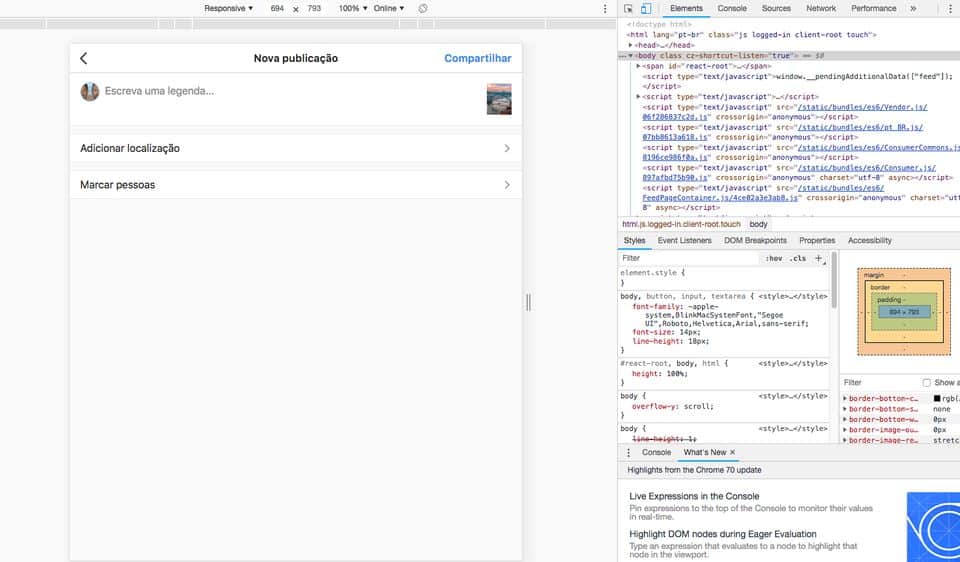Click the Escreva uma legenda caption field
Viewport: 960px width, 562px height.
[x=290, y=91]
